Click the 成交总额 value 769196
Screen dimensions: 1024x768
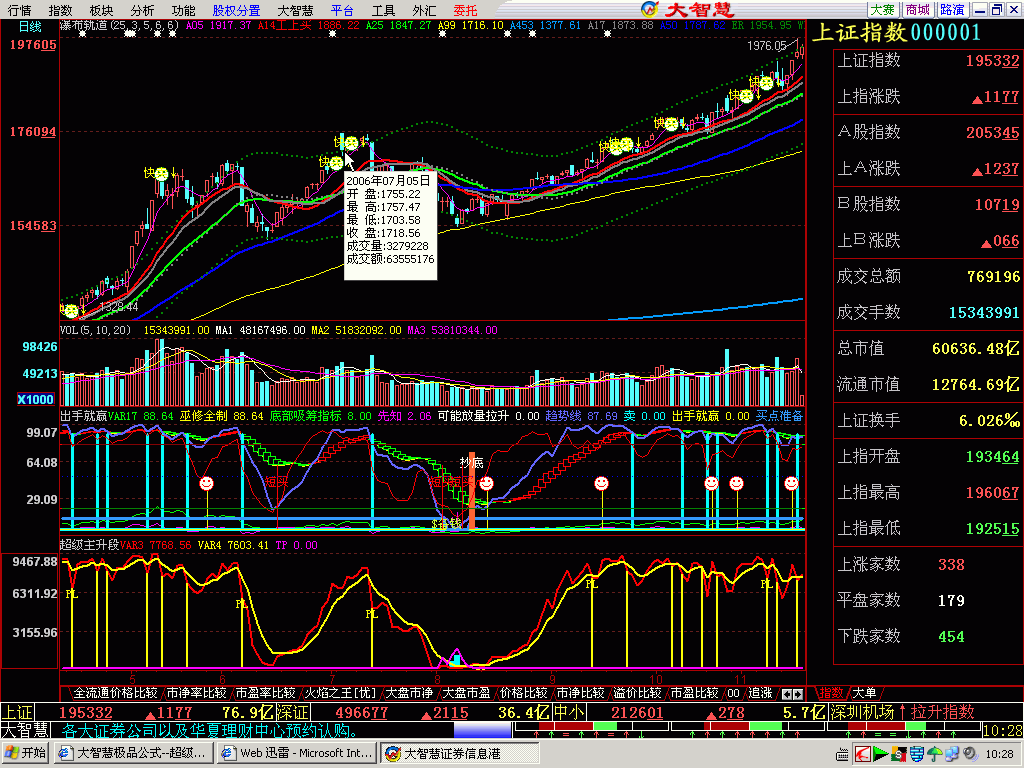pyautogui.click(x=993, y=277)
